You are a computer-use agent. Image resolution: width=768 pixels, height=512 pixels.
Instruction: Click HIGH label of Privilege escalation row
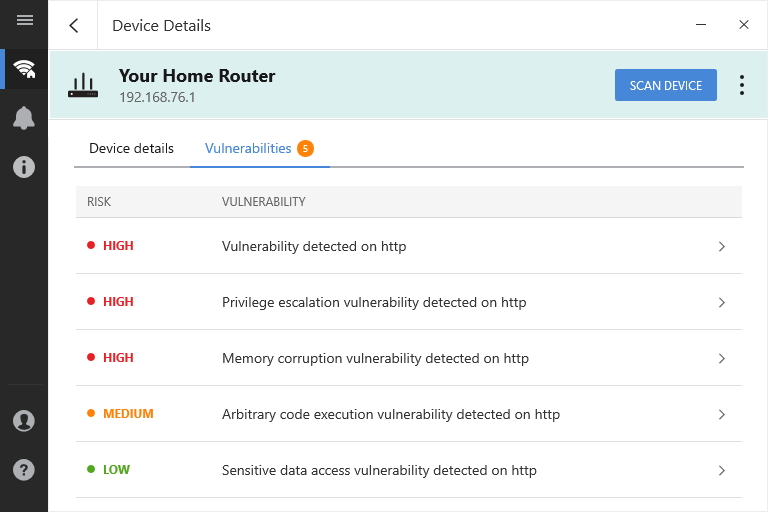(118, 302)
